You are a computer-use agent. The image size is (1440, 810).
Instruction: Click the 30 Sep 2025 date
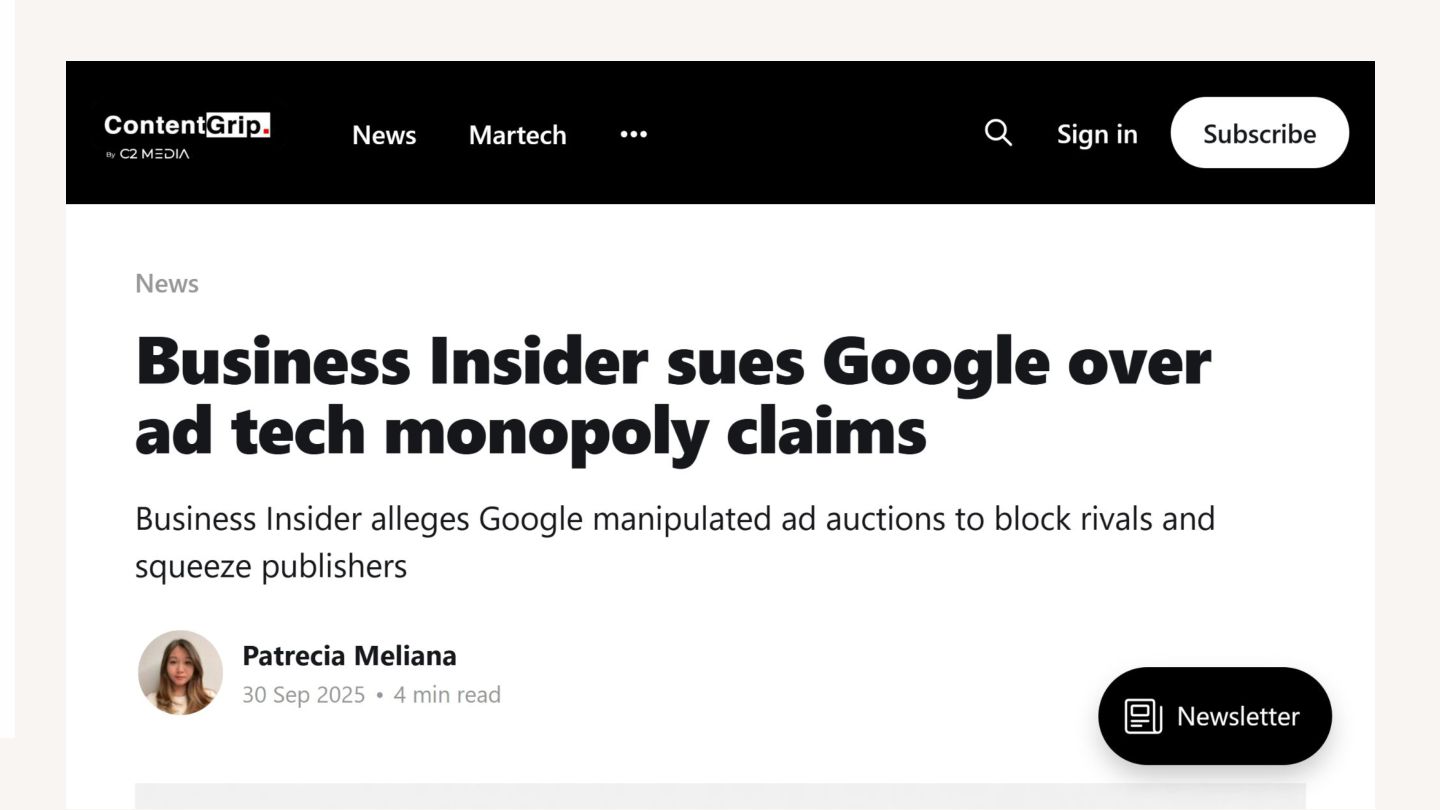303,695
